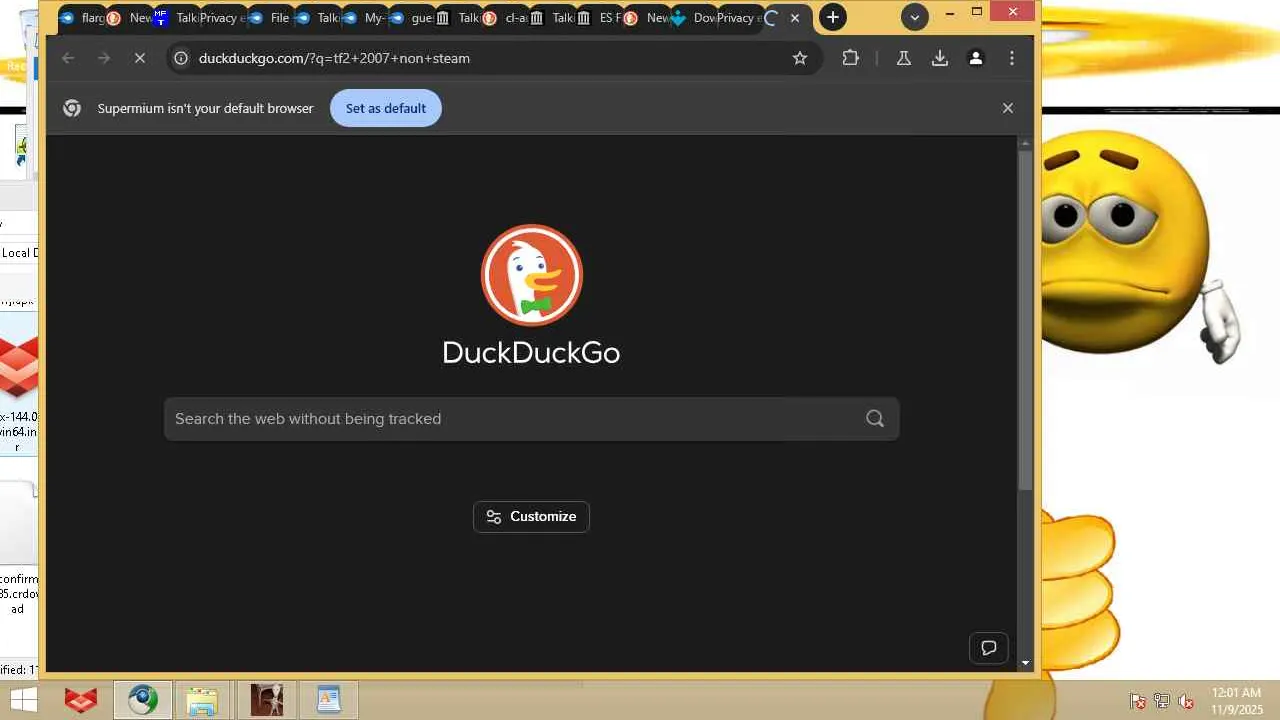
Task: Dismiss the default browser notification bar
Action: pos(1008,108)
